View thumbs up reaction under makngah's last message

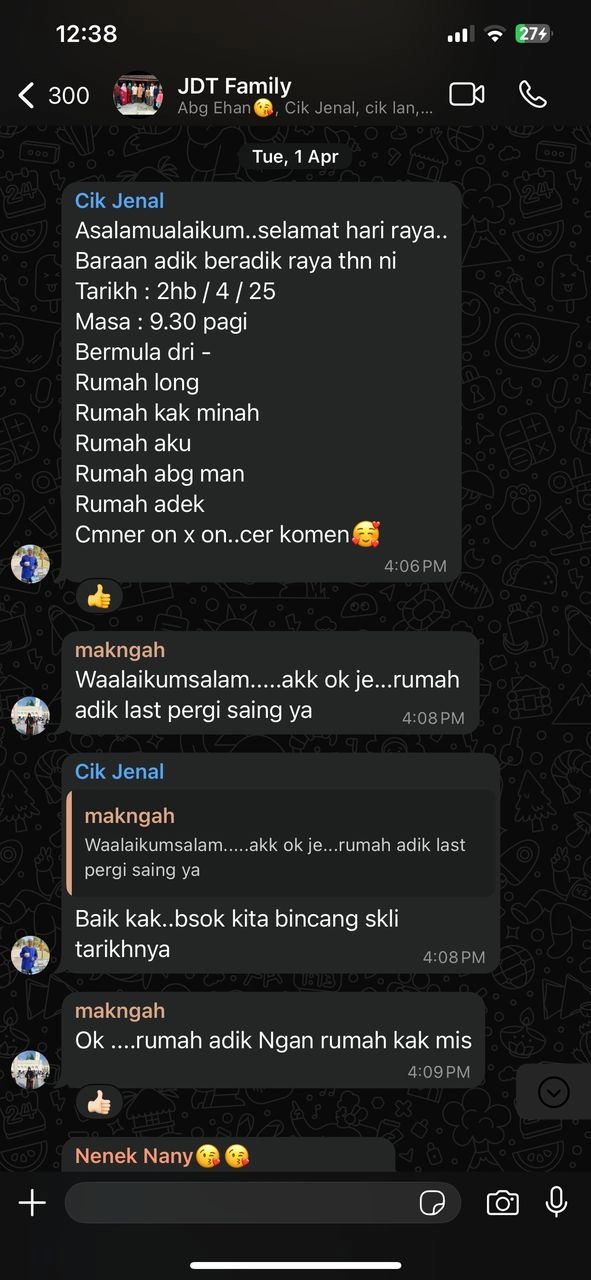(99, 1103)
